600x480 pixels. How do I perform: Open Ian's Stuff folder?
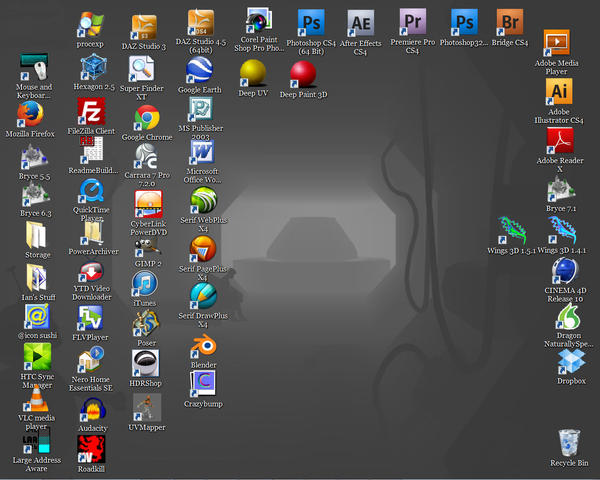point(37,278)
